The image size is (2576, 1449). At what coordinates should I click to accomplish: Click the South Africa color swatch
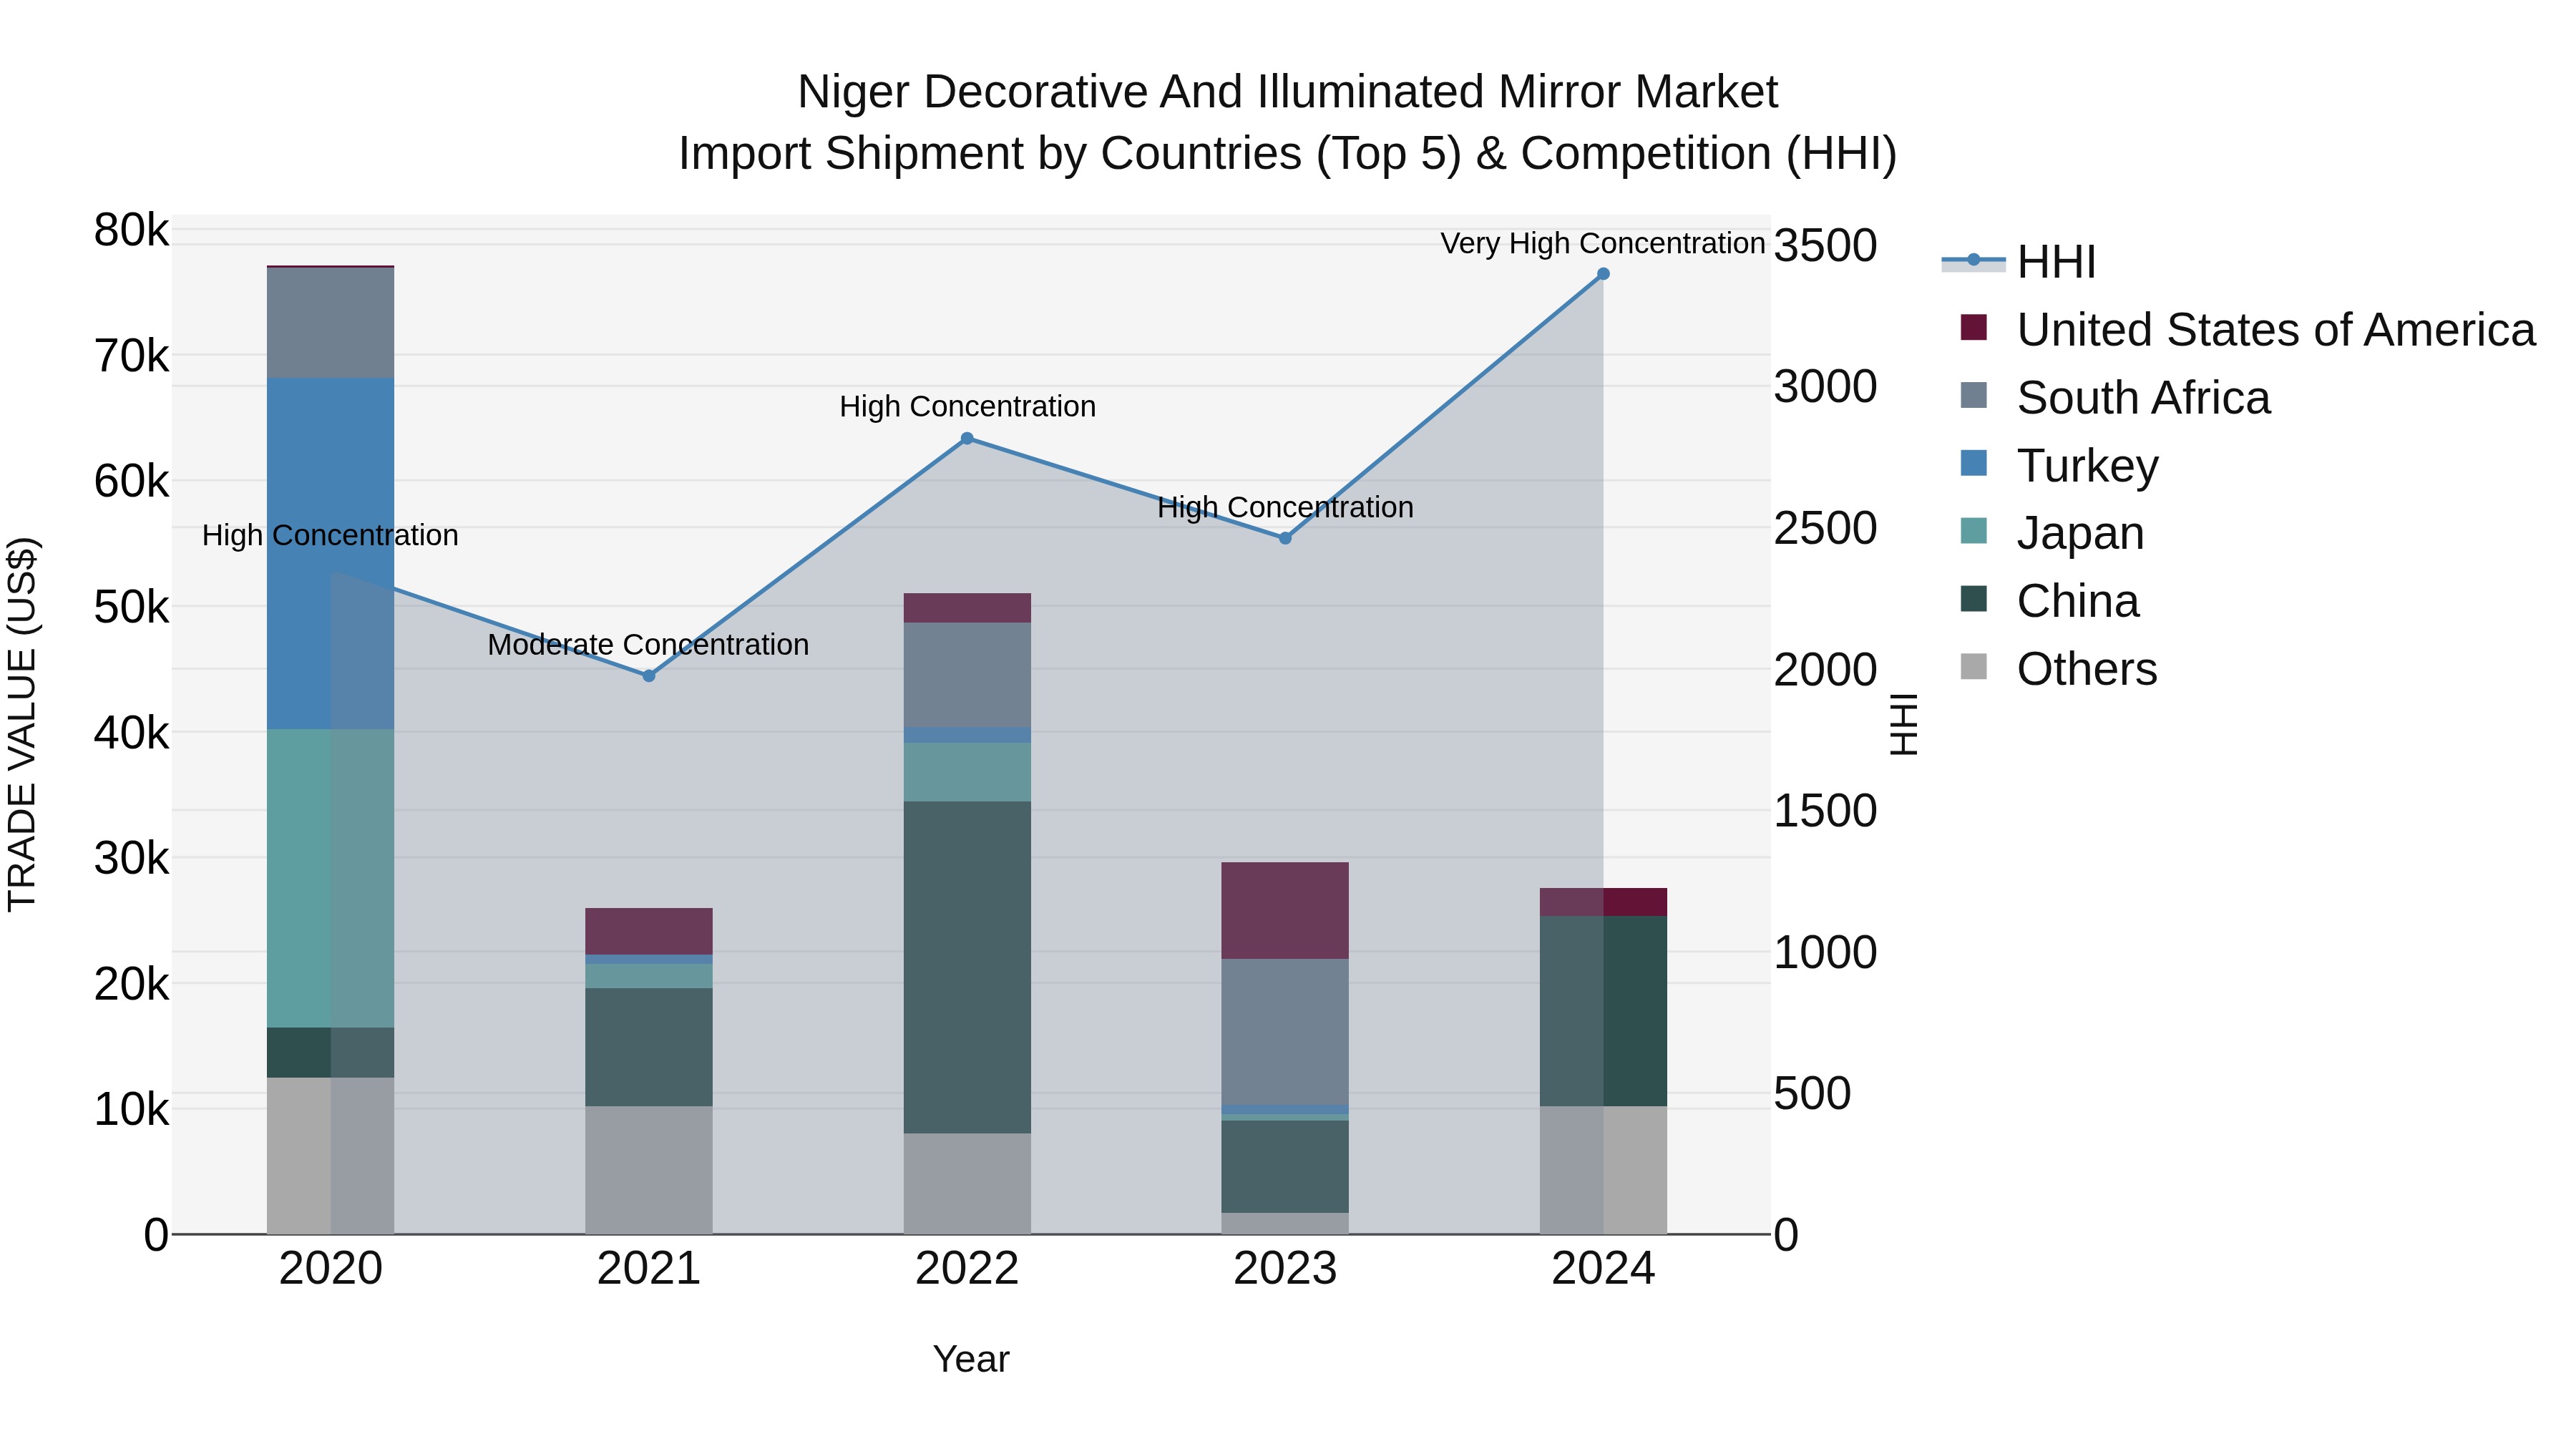[1974, 395]
